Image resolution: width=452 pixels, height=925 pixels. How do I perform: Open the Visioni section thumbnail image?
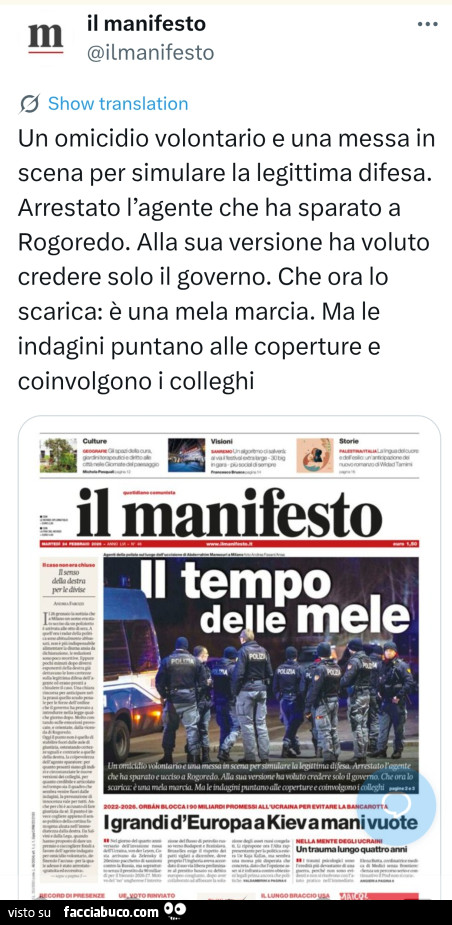pos(186,455)
